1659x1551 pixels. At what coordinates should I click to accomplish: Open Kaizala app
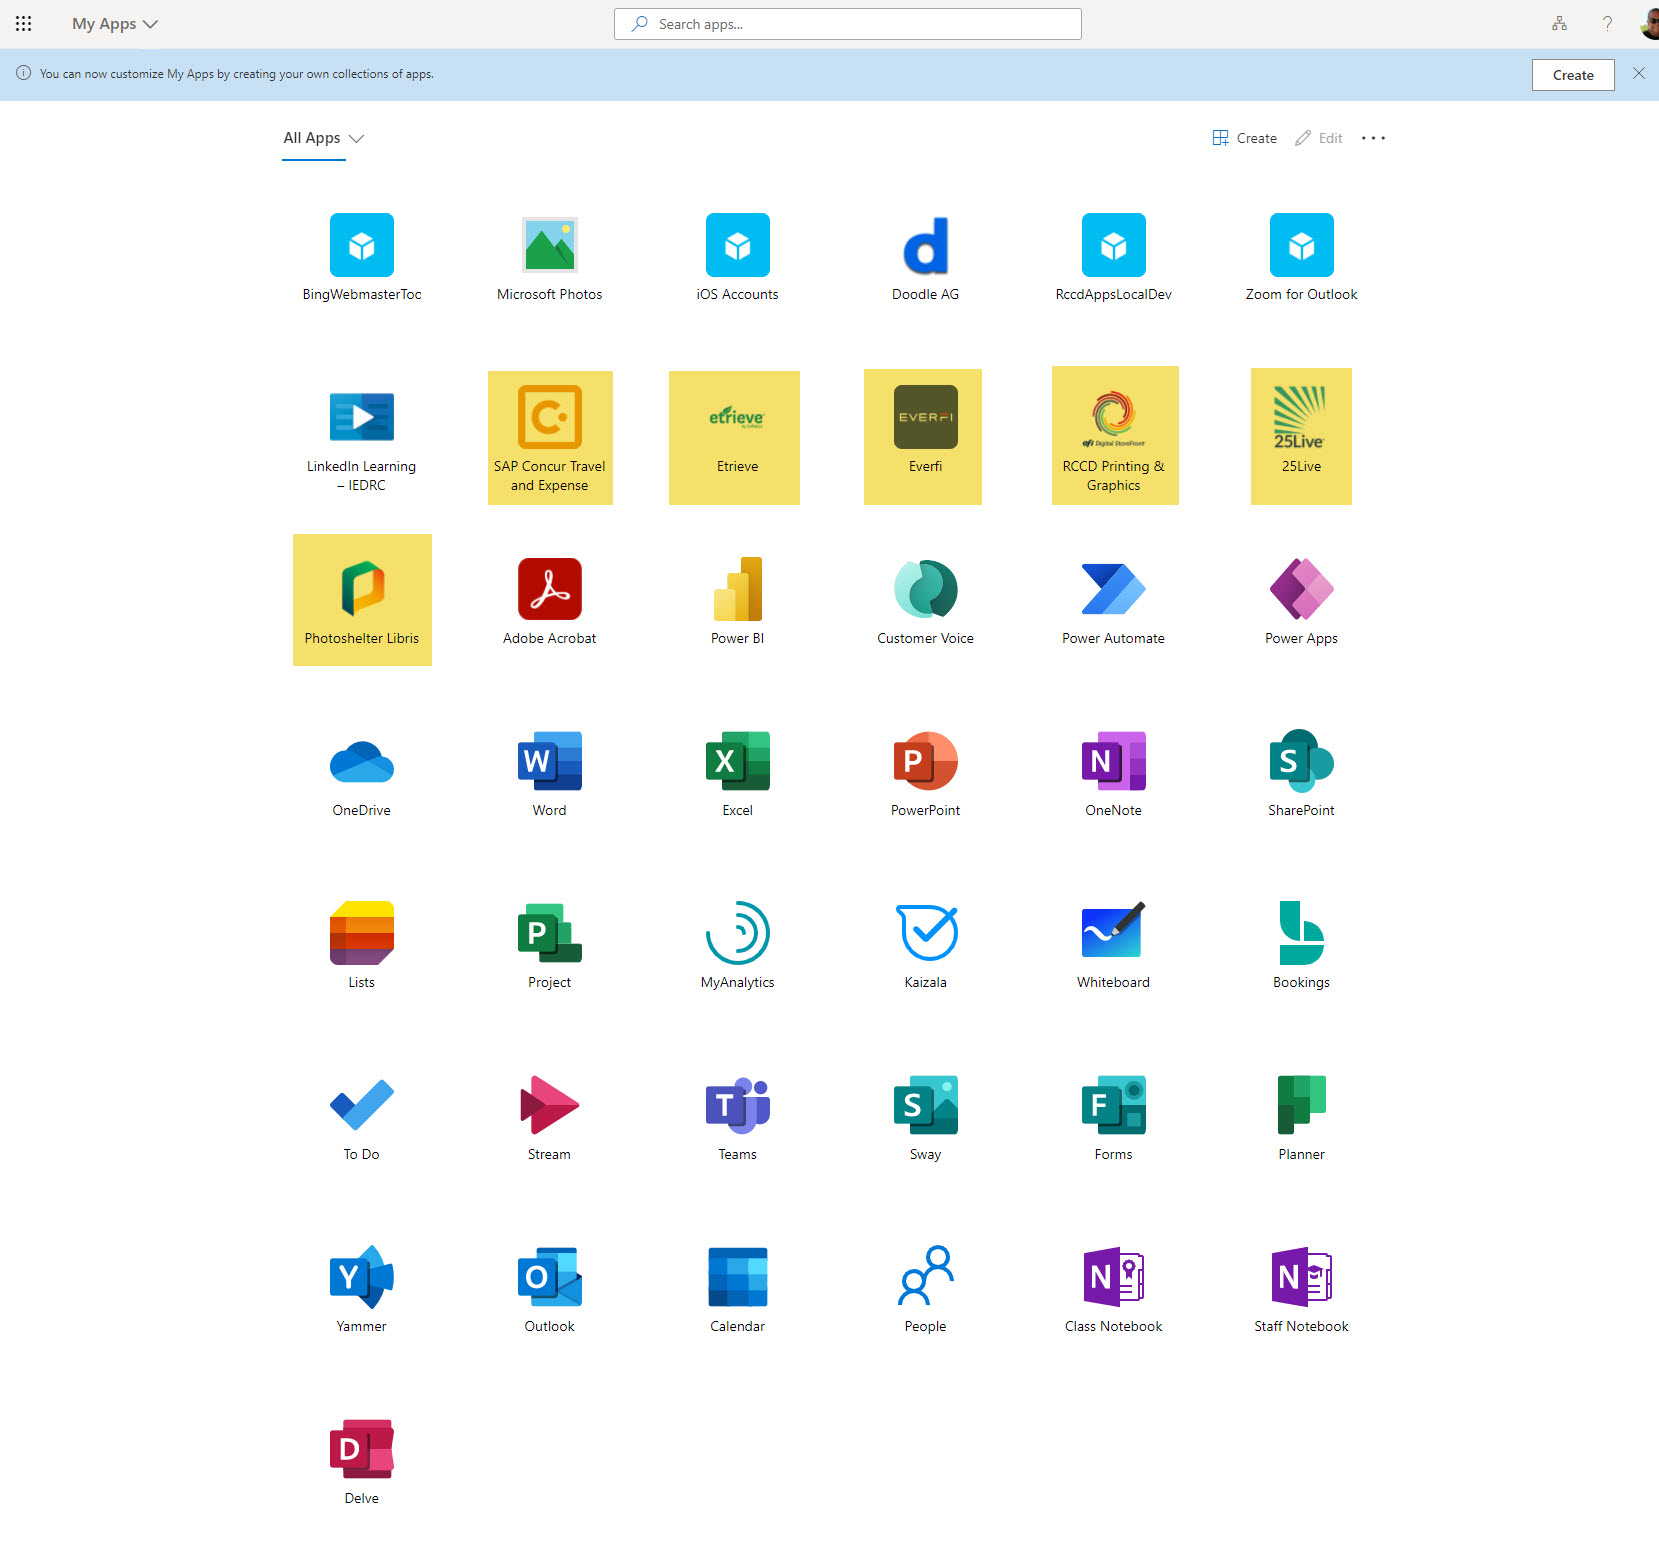click(x=926, y=946)
